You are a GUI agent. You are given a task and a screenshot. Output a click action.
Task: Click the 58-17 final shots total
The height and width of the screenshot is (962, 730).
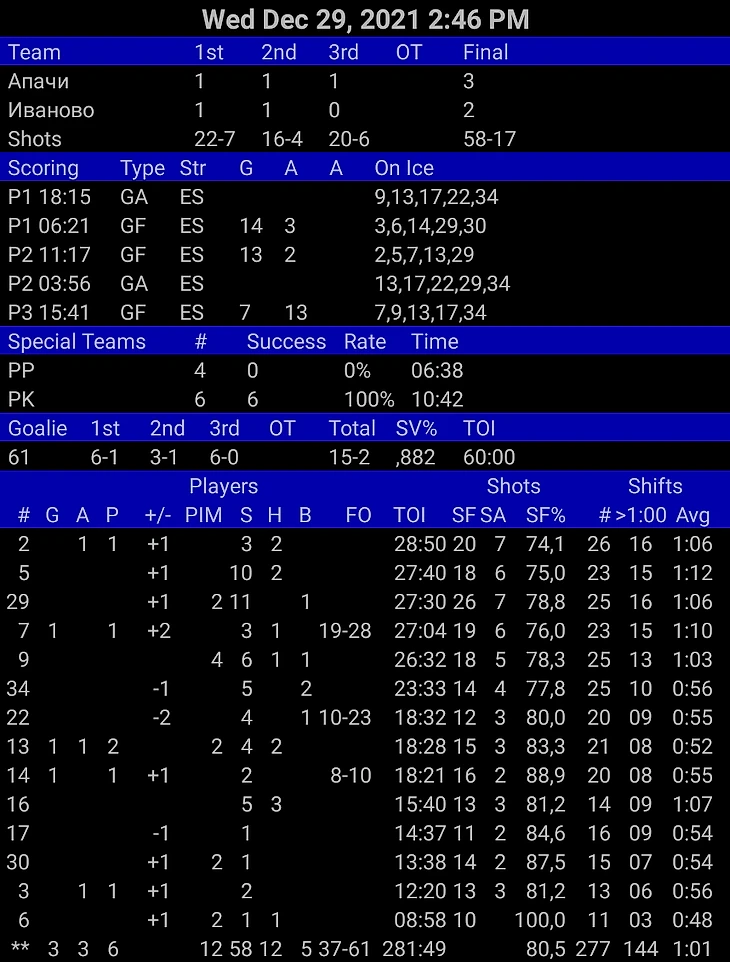489,139
